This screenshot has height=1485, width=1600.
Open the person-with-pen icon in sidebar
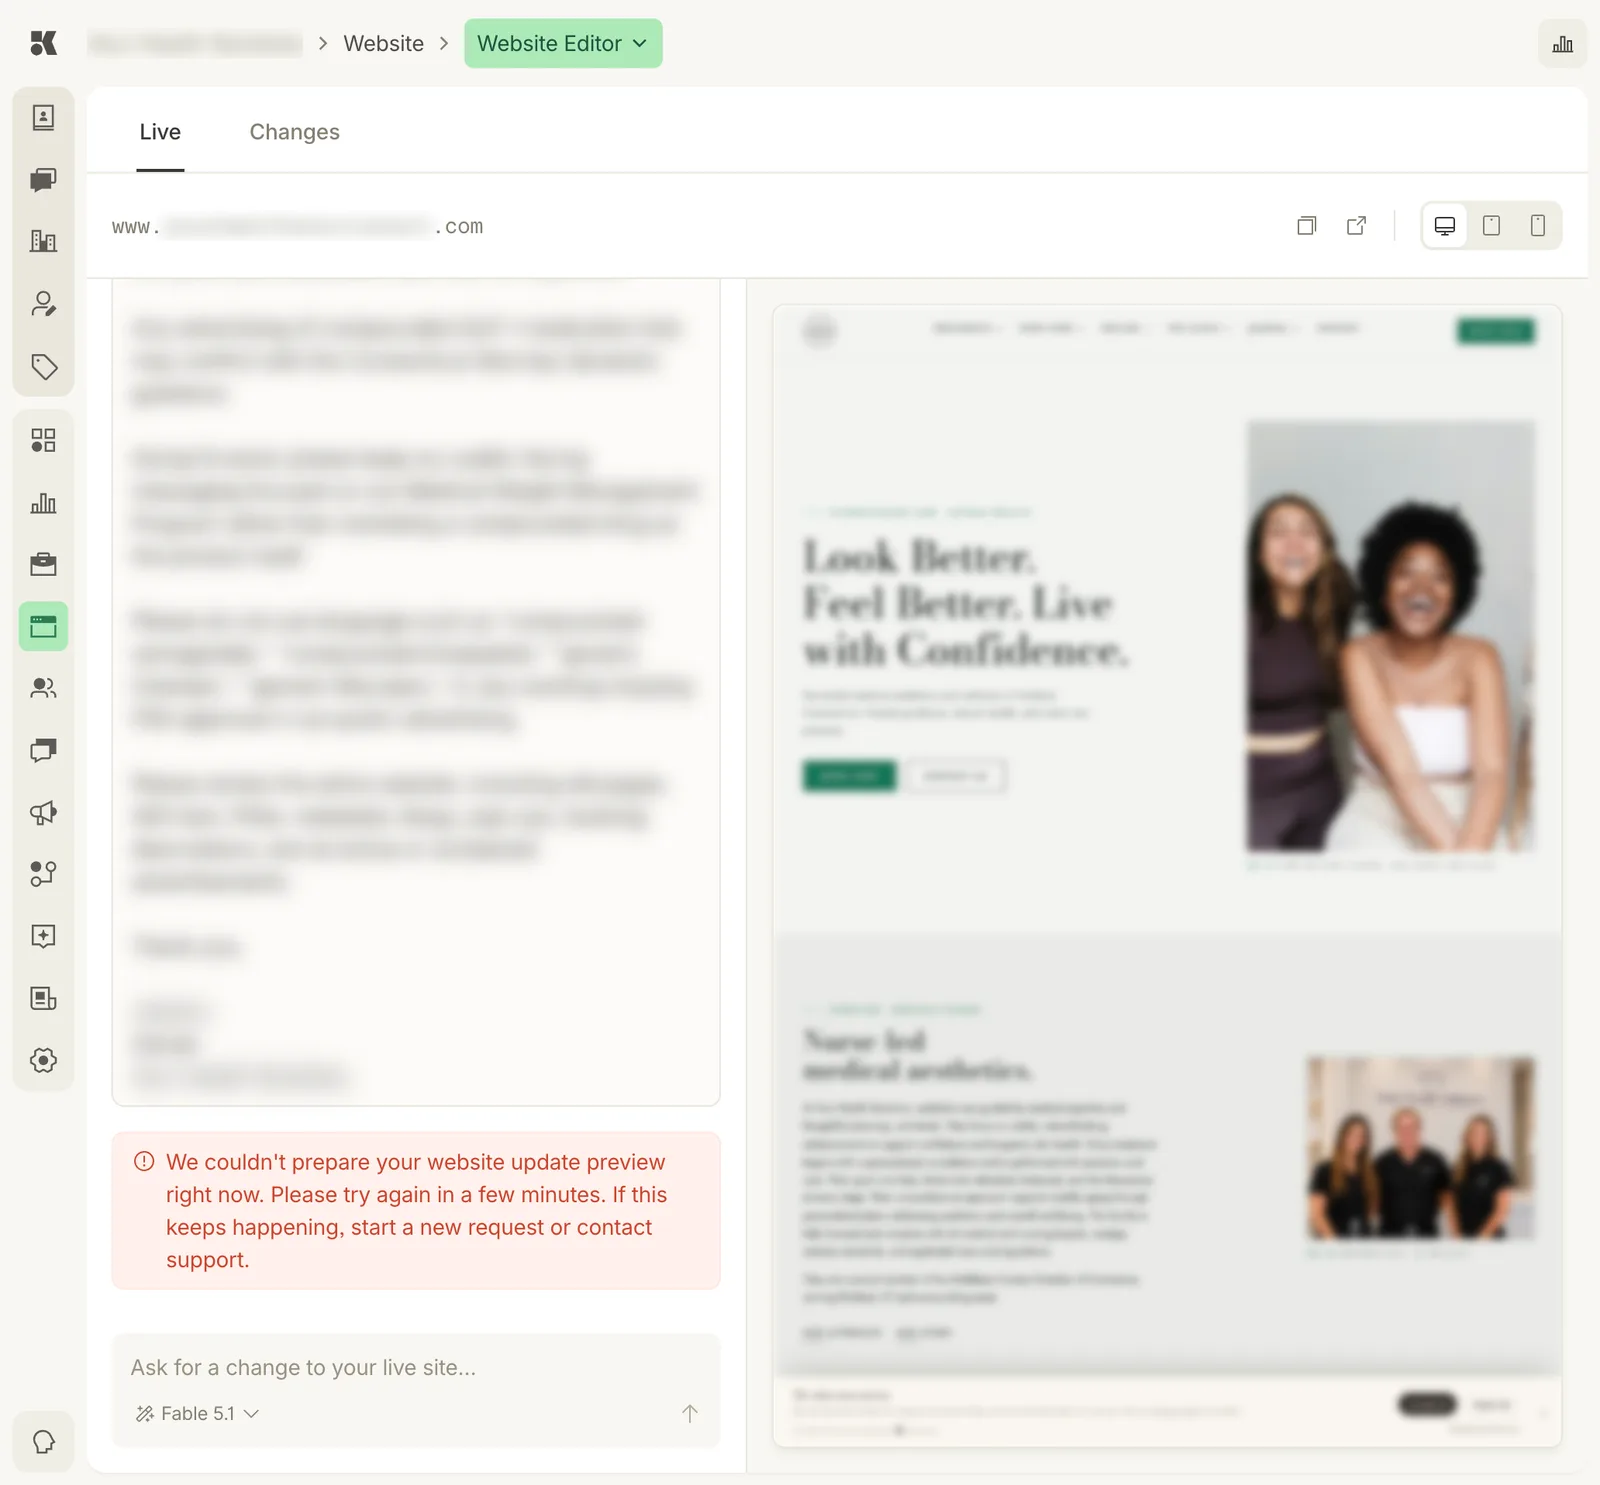(43, 304)
